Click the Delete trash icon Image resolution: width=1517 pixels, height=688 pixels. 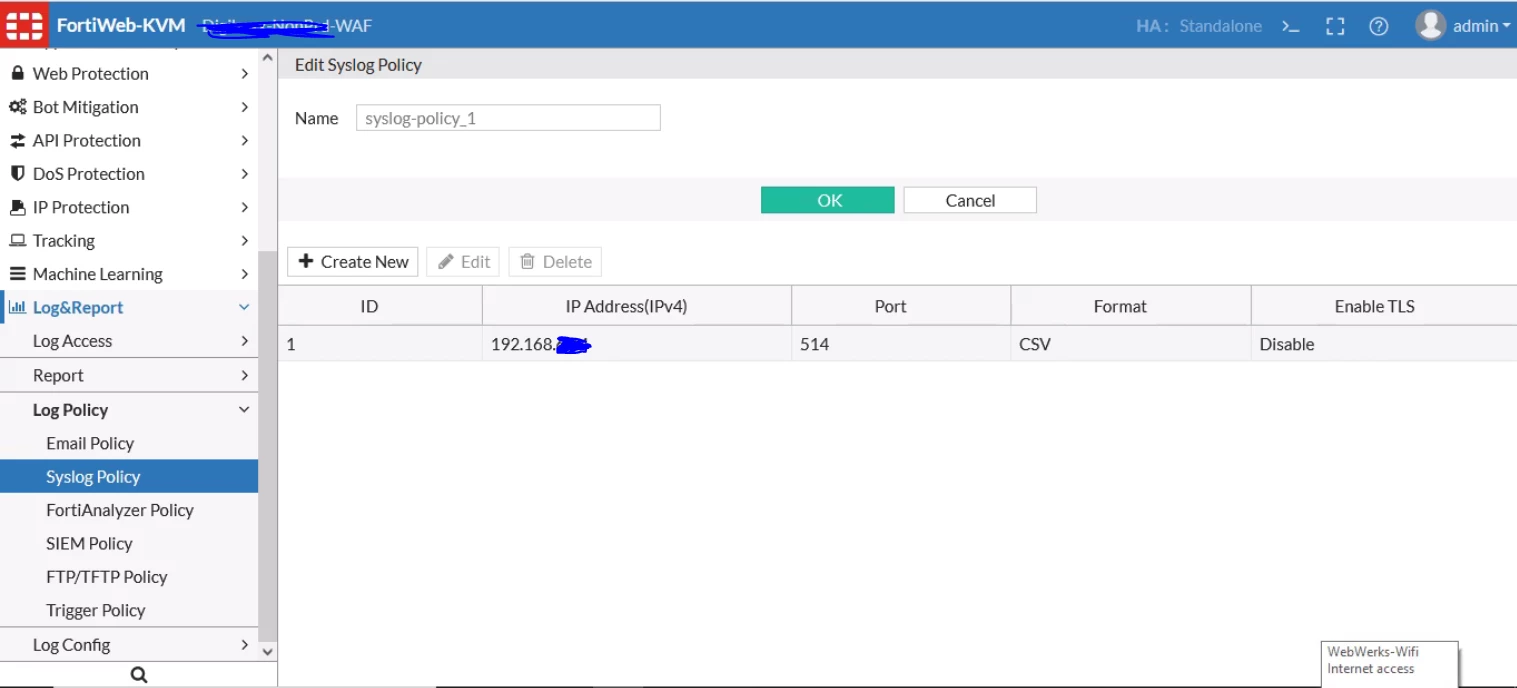coord(554,261)
